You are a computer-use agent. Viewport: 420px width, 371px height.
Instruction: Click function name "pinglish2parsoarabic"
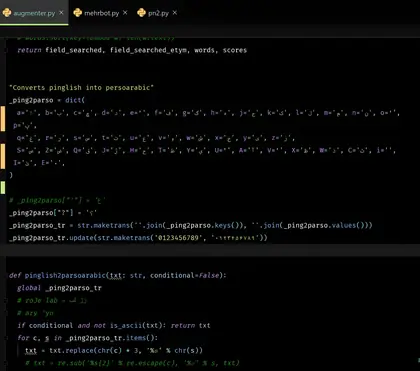[x=65, y=276]
